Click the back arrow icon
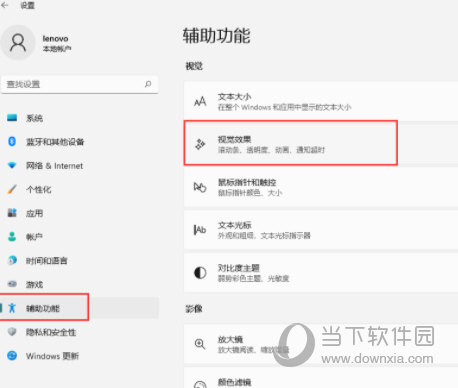458x388 pixels. [x=5, y=5]
